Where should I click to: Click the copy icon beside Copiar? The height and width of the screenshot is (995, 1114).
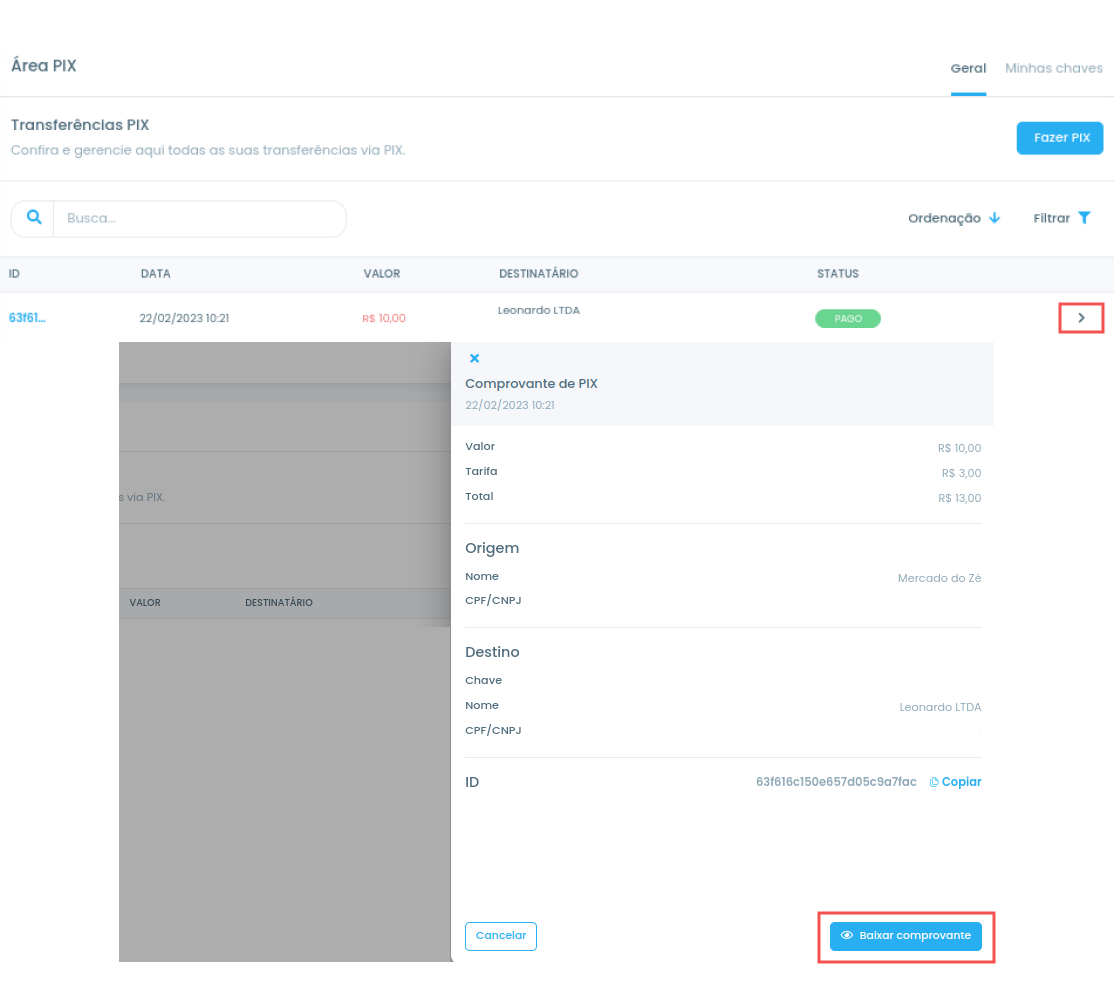[934, 782]
